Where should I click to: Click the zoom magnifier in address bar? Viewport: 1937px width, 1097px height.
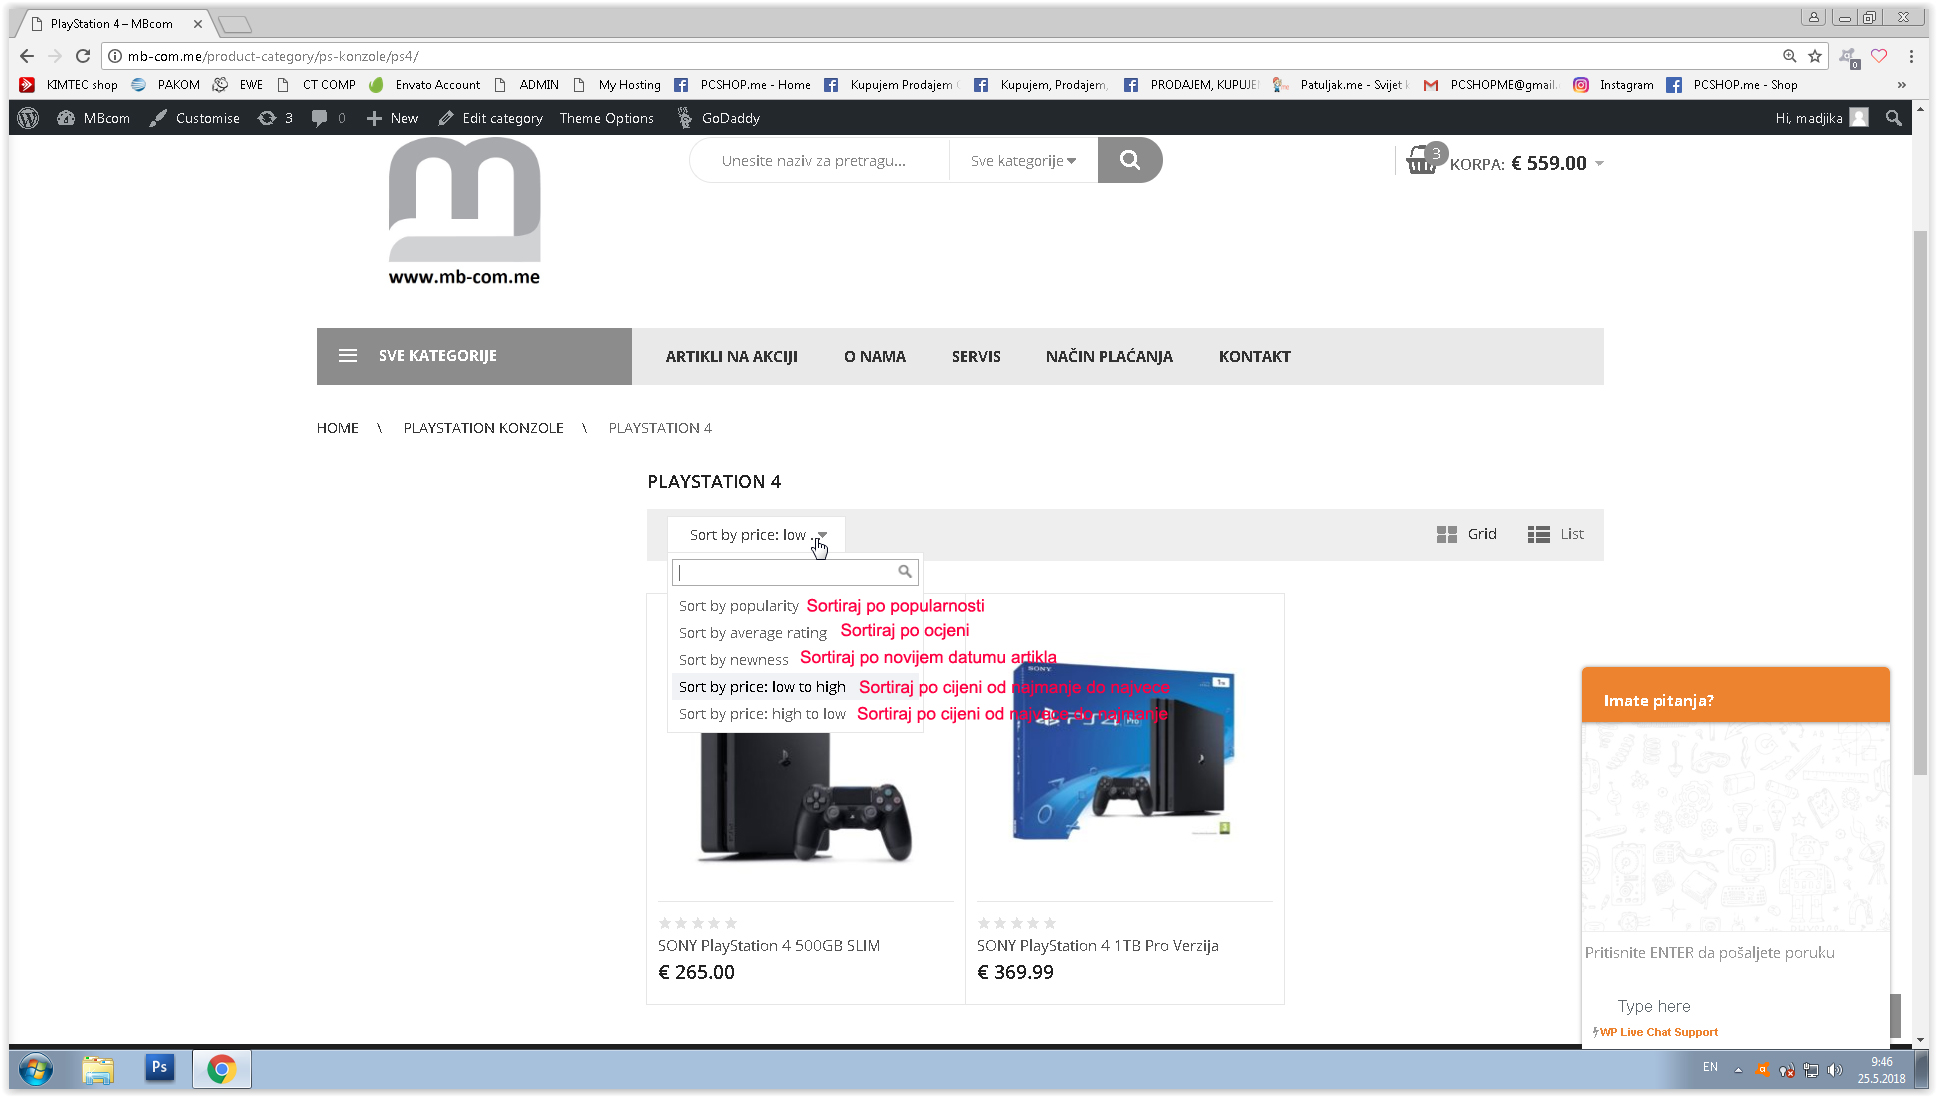coord(1789,56)
